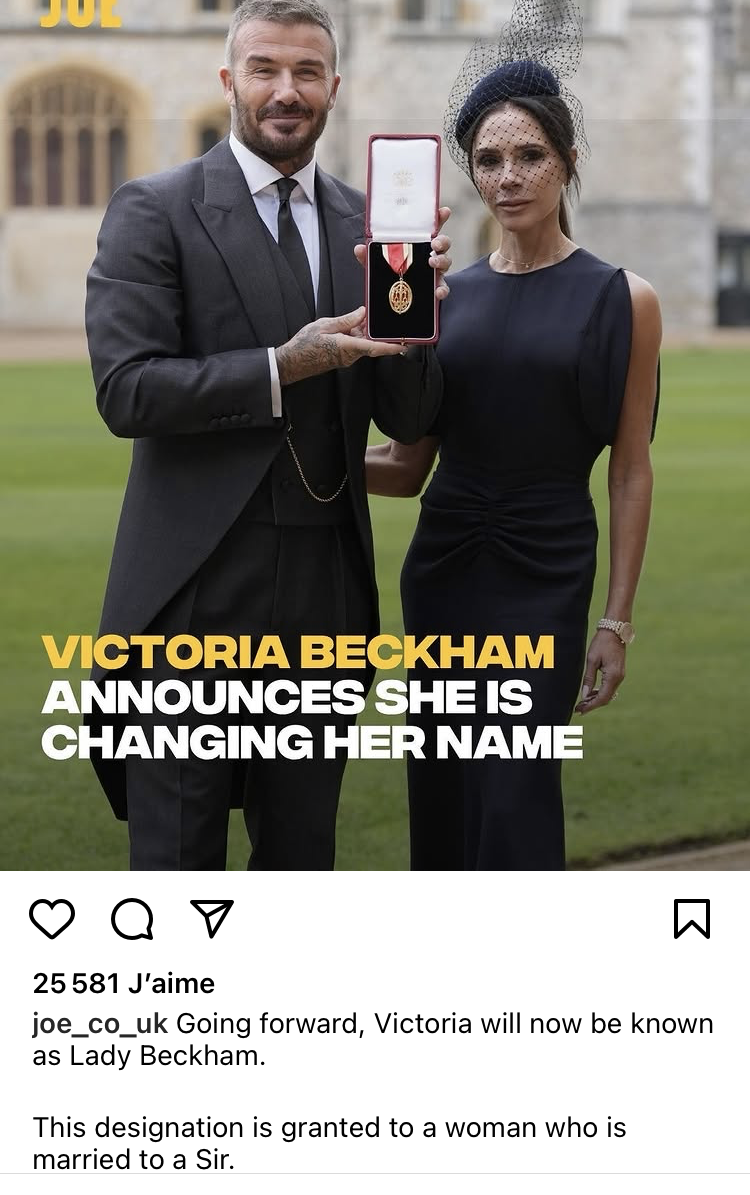The height and width of the screenshot is (1195, 750).
Task: View the 25 581 J'aime likes list
Action: (x=123, y=983)
